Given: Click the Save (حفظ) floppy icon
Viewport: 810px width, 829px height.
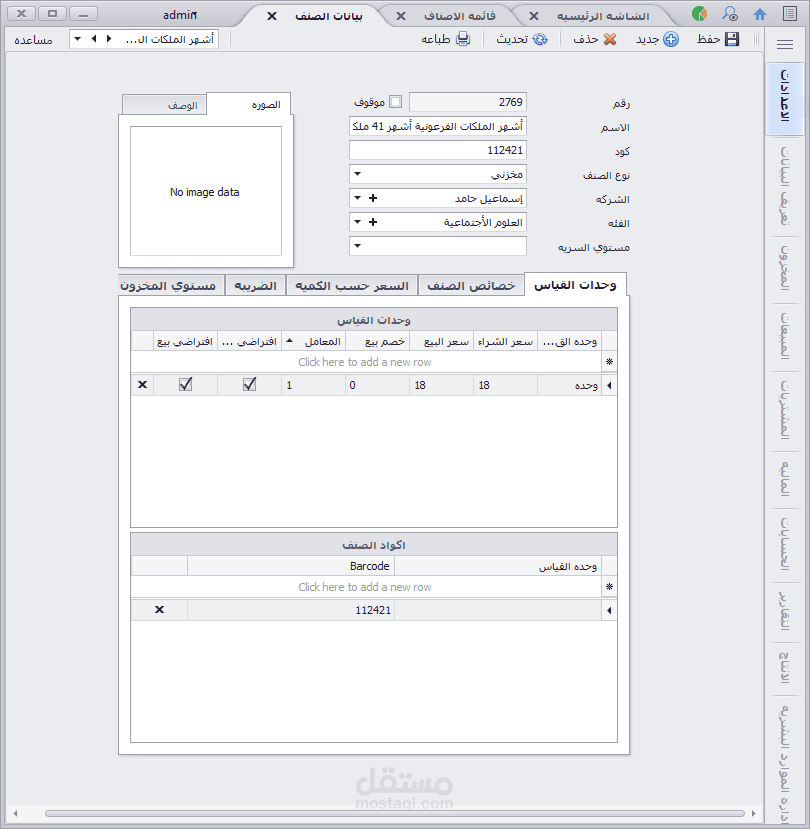Looking at the screenshot, I should click(732, 39).
